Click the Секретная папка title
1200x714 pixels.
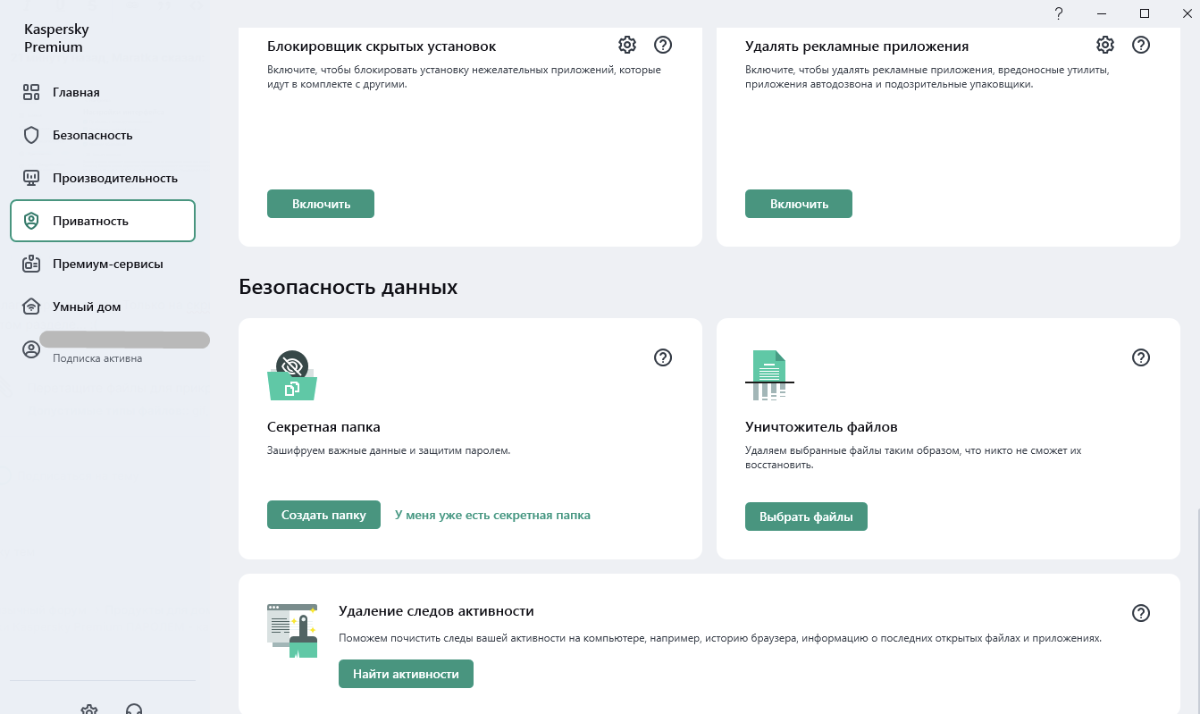[x=324, y=427]
